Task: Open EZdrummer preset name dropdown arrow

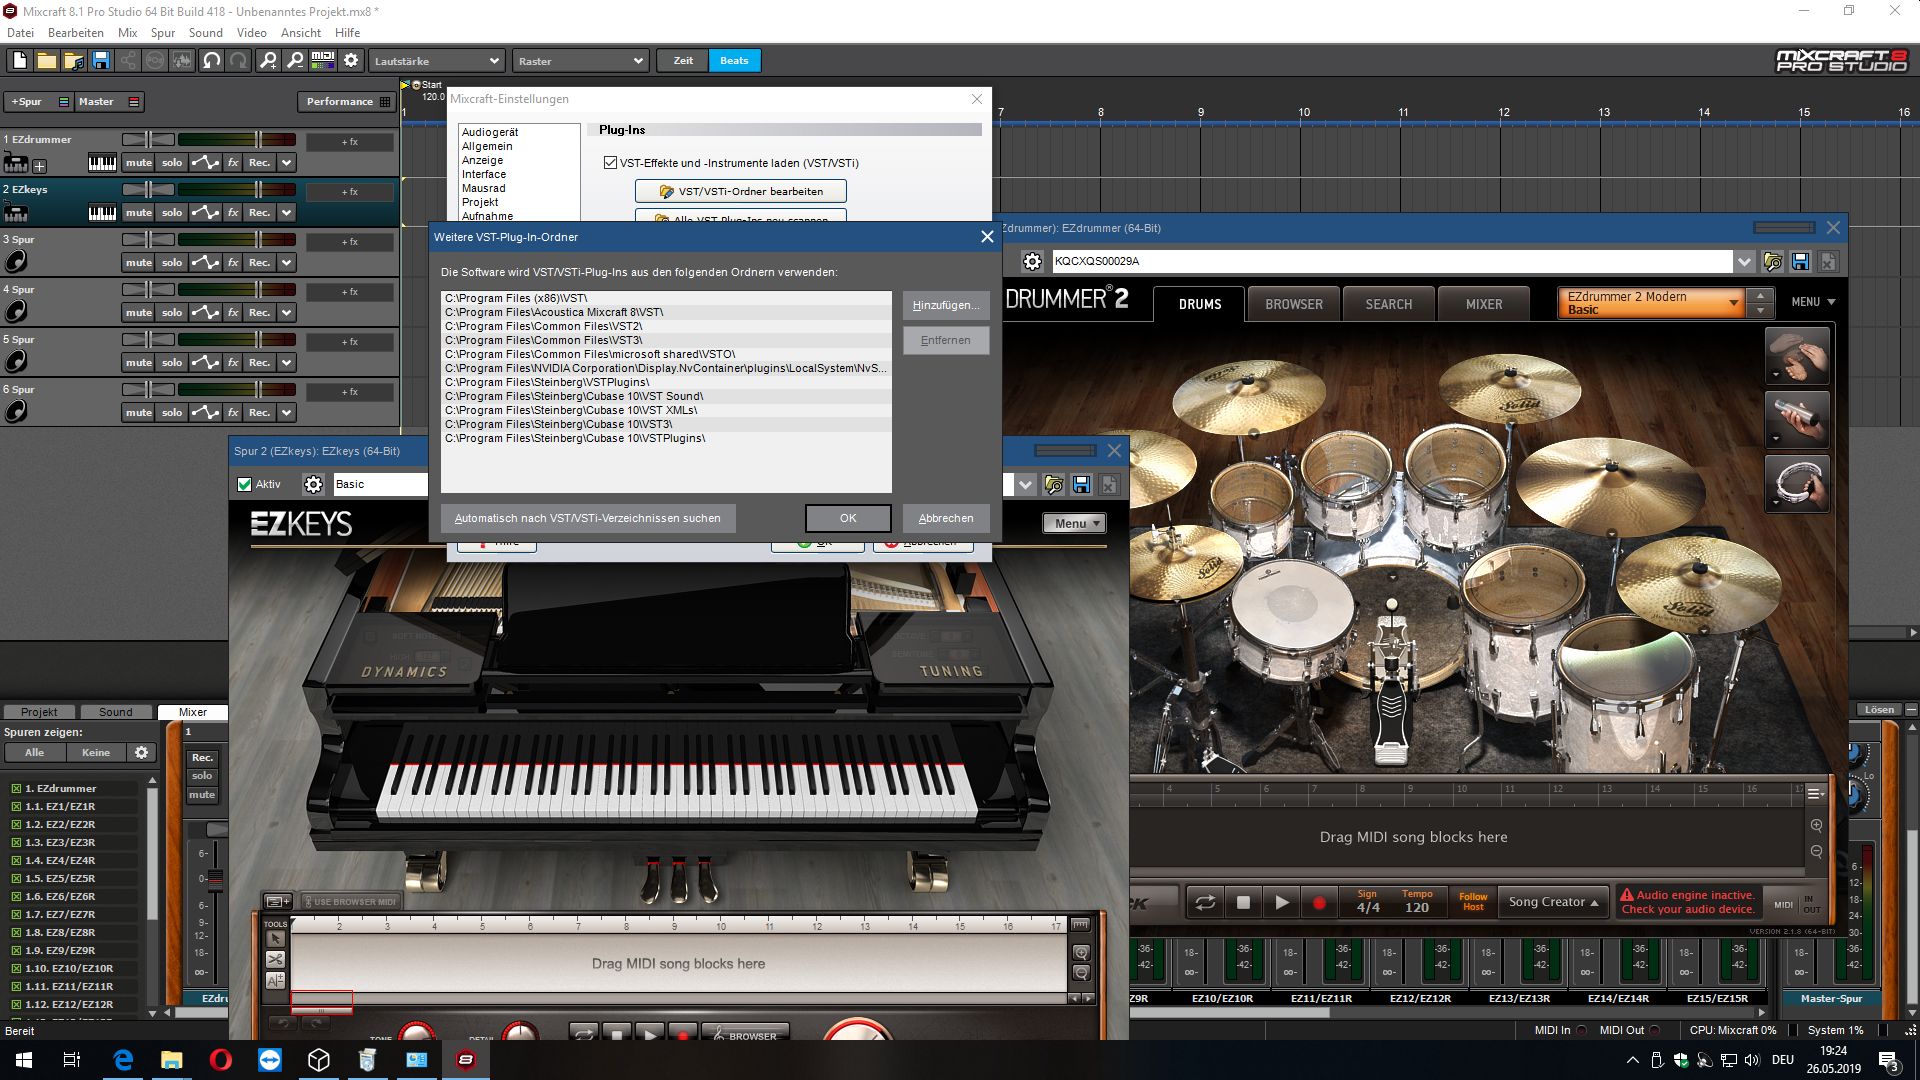Action: 1744,262
